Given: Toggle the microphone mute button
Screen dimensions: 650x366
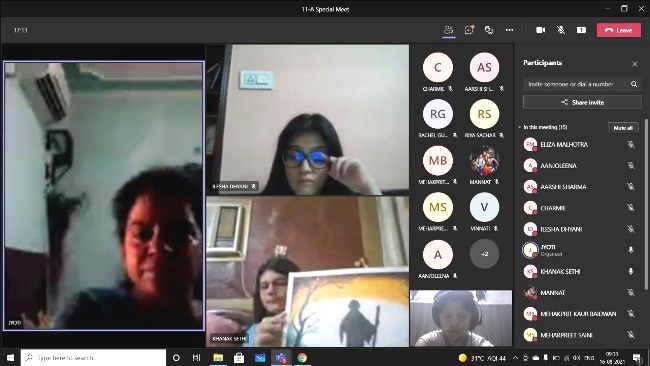Looking at the screenshot, I should [561, 30].
